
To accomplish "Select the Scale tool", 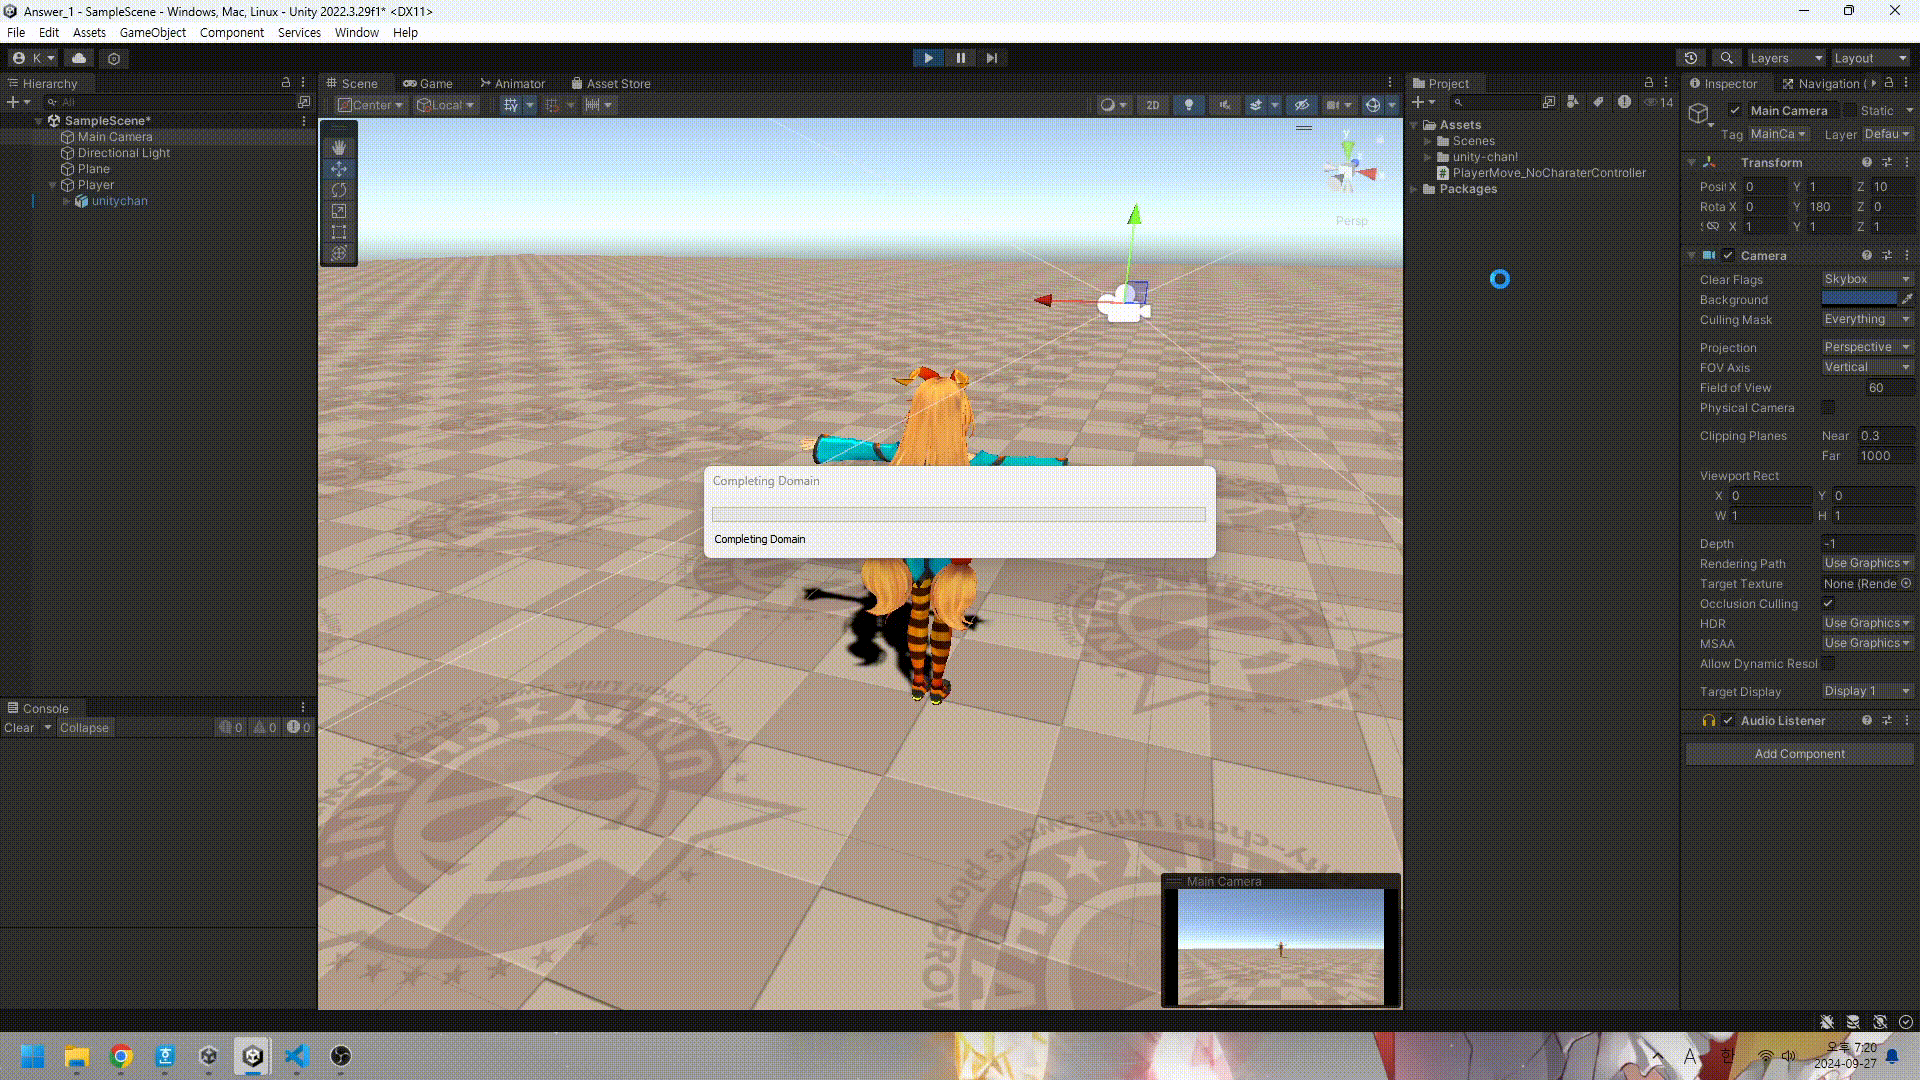I will [x=339, y=211].
